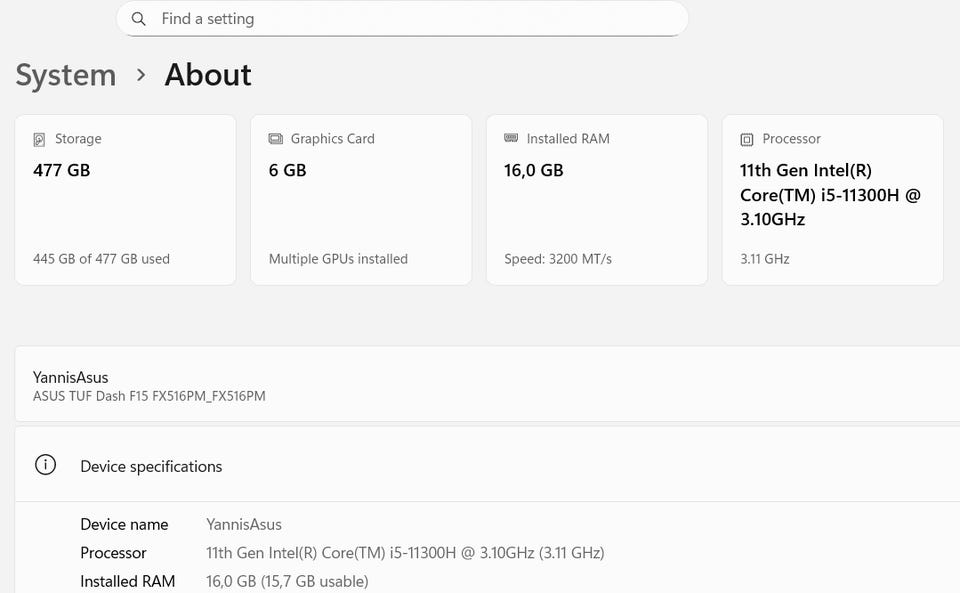Screen dimensions: 960x593
Task: Go back to System breadcrumb
Action: pyautogui.click(x=66, y=75)
